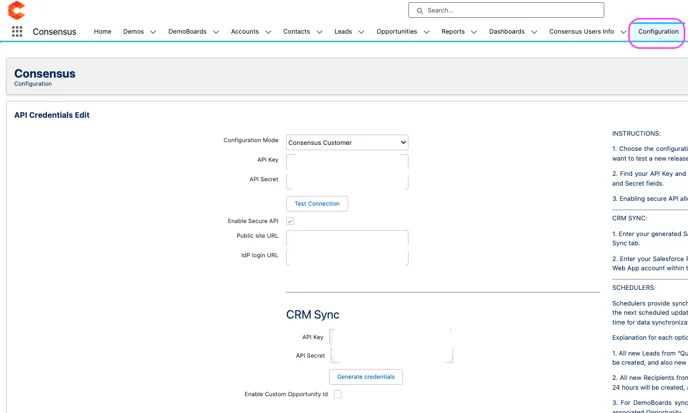
Task: Open the Leads tab
Action: pyautogui.click(x=343, y=32)
